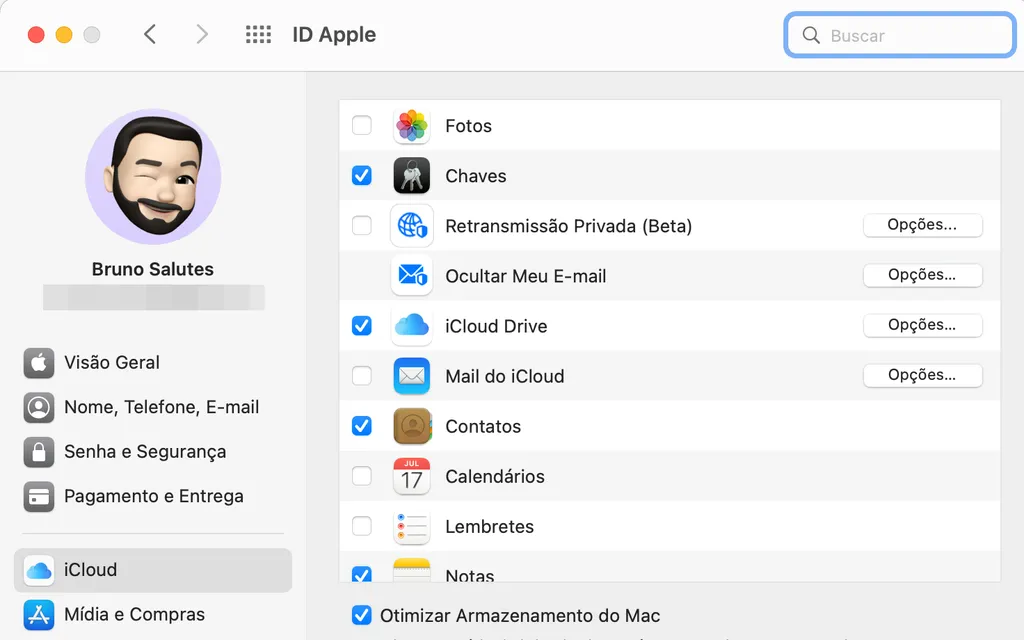The image size is (1024, 640).
Task: Click the Calendários calendar icon
Action: (x=411, y=476)
